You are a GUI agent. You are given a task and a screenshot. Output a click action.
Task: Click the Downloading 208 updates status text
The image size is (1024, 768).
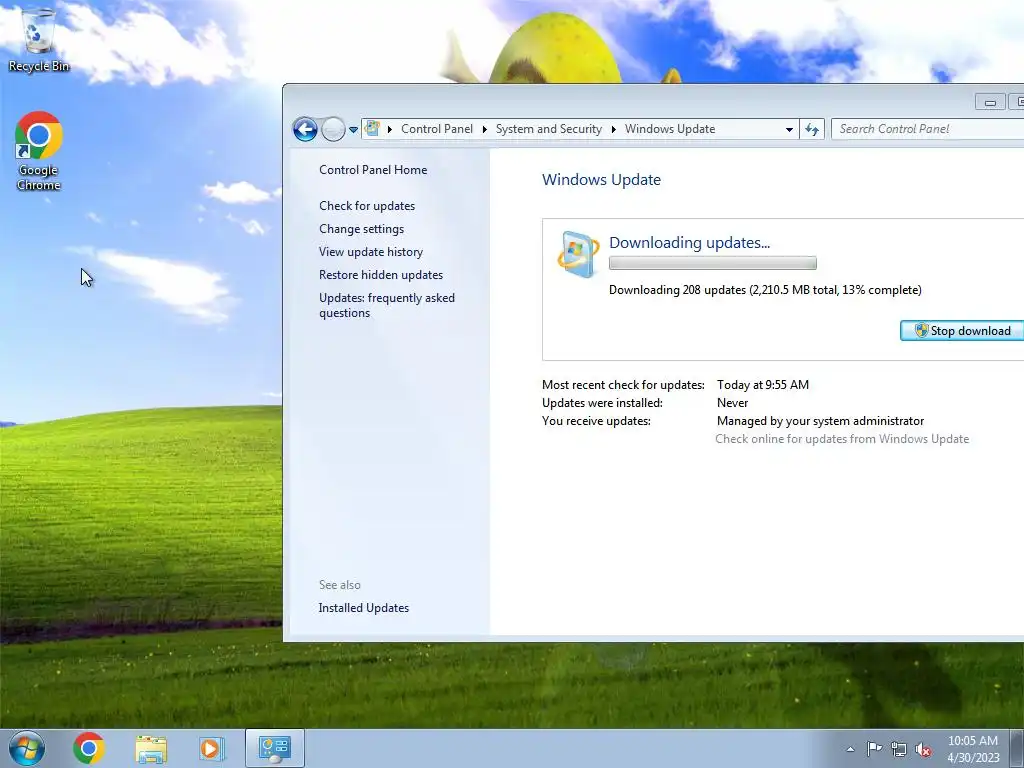pyautogui.click(x=765, y=290)
